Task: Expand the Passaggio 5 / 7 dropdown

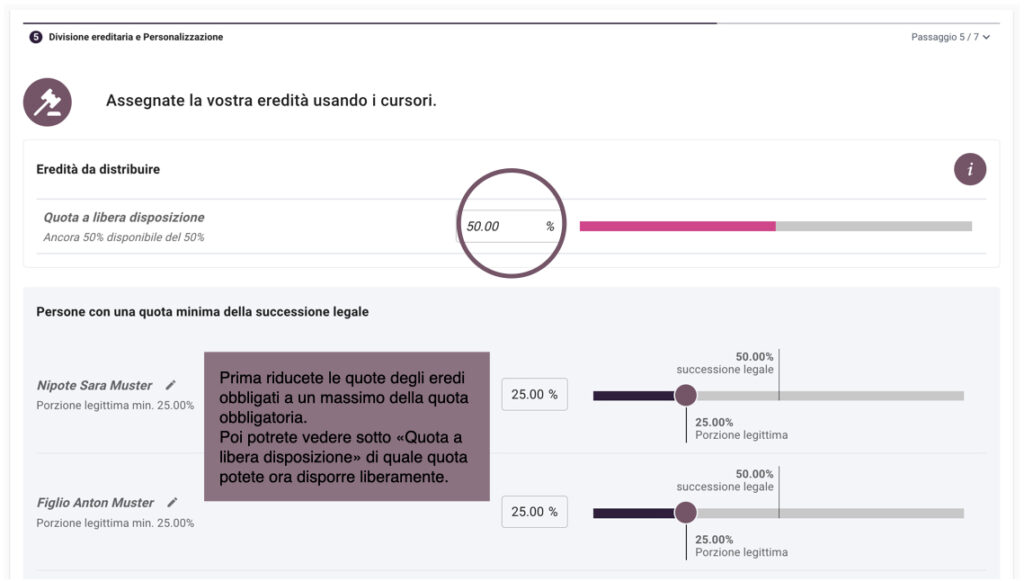Action: pyautogui.click(x=950, y=37)
